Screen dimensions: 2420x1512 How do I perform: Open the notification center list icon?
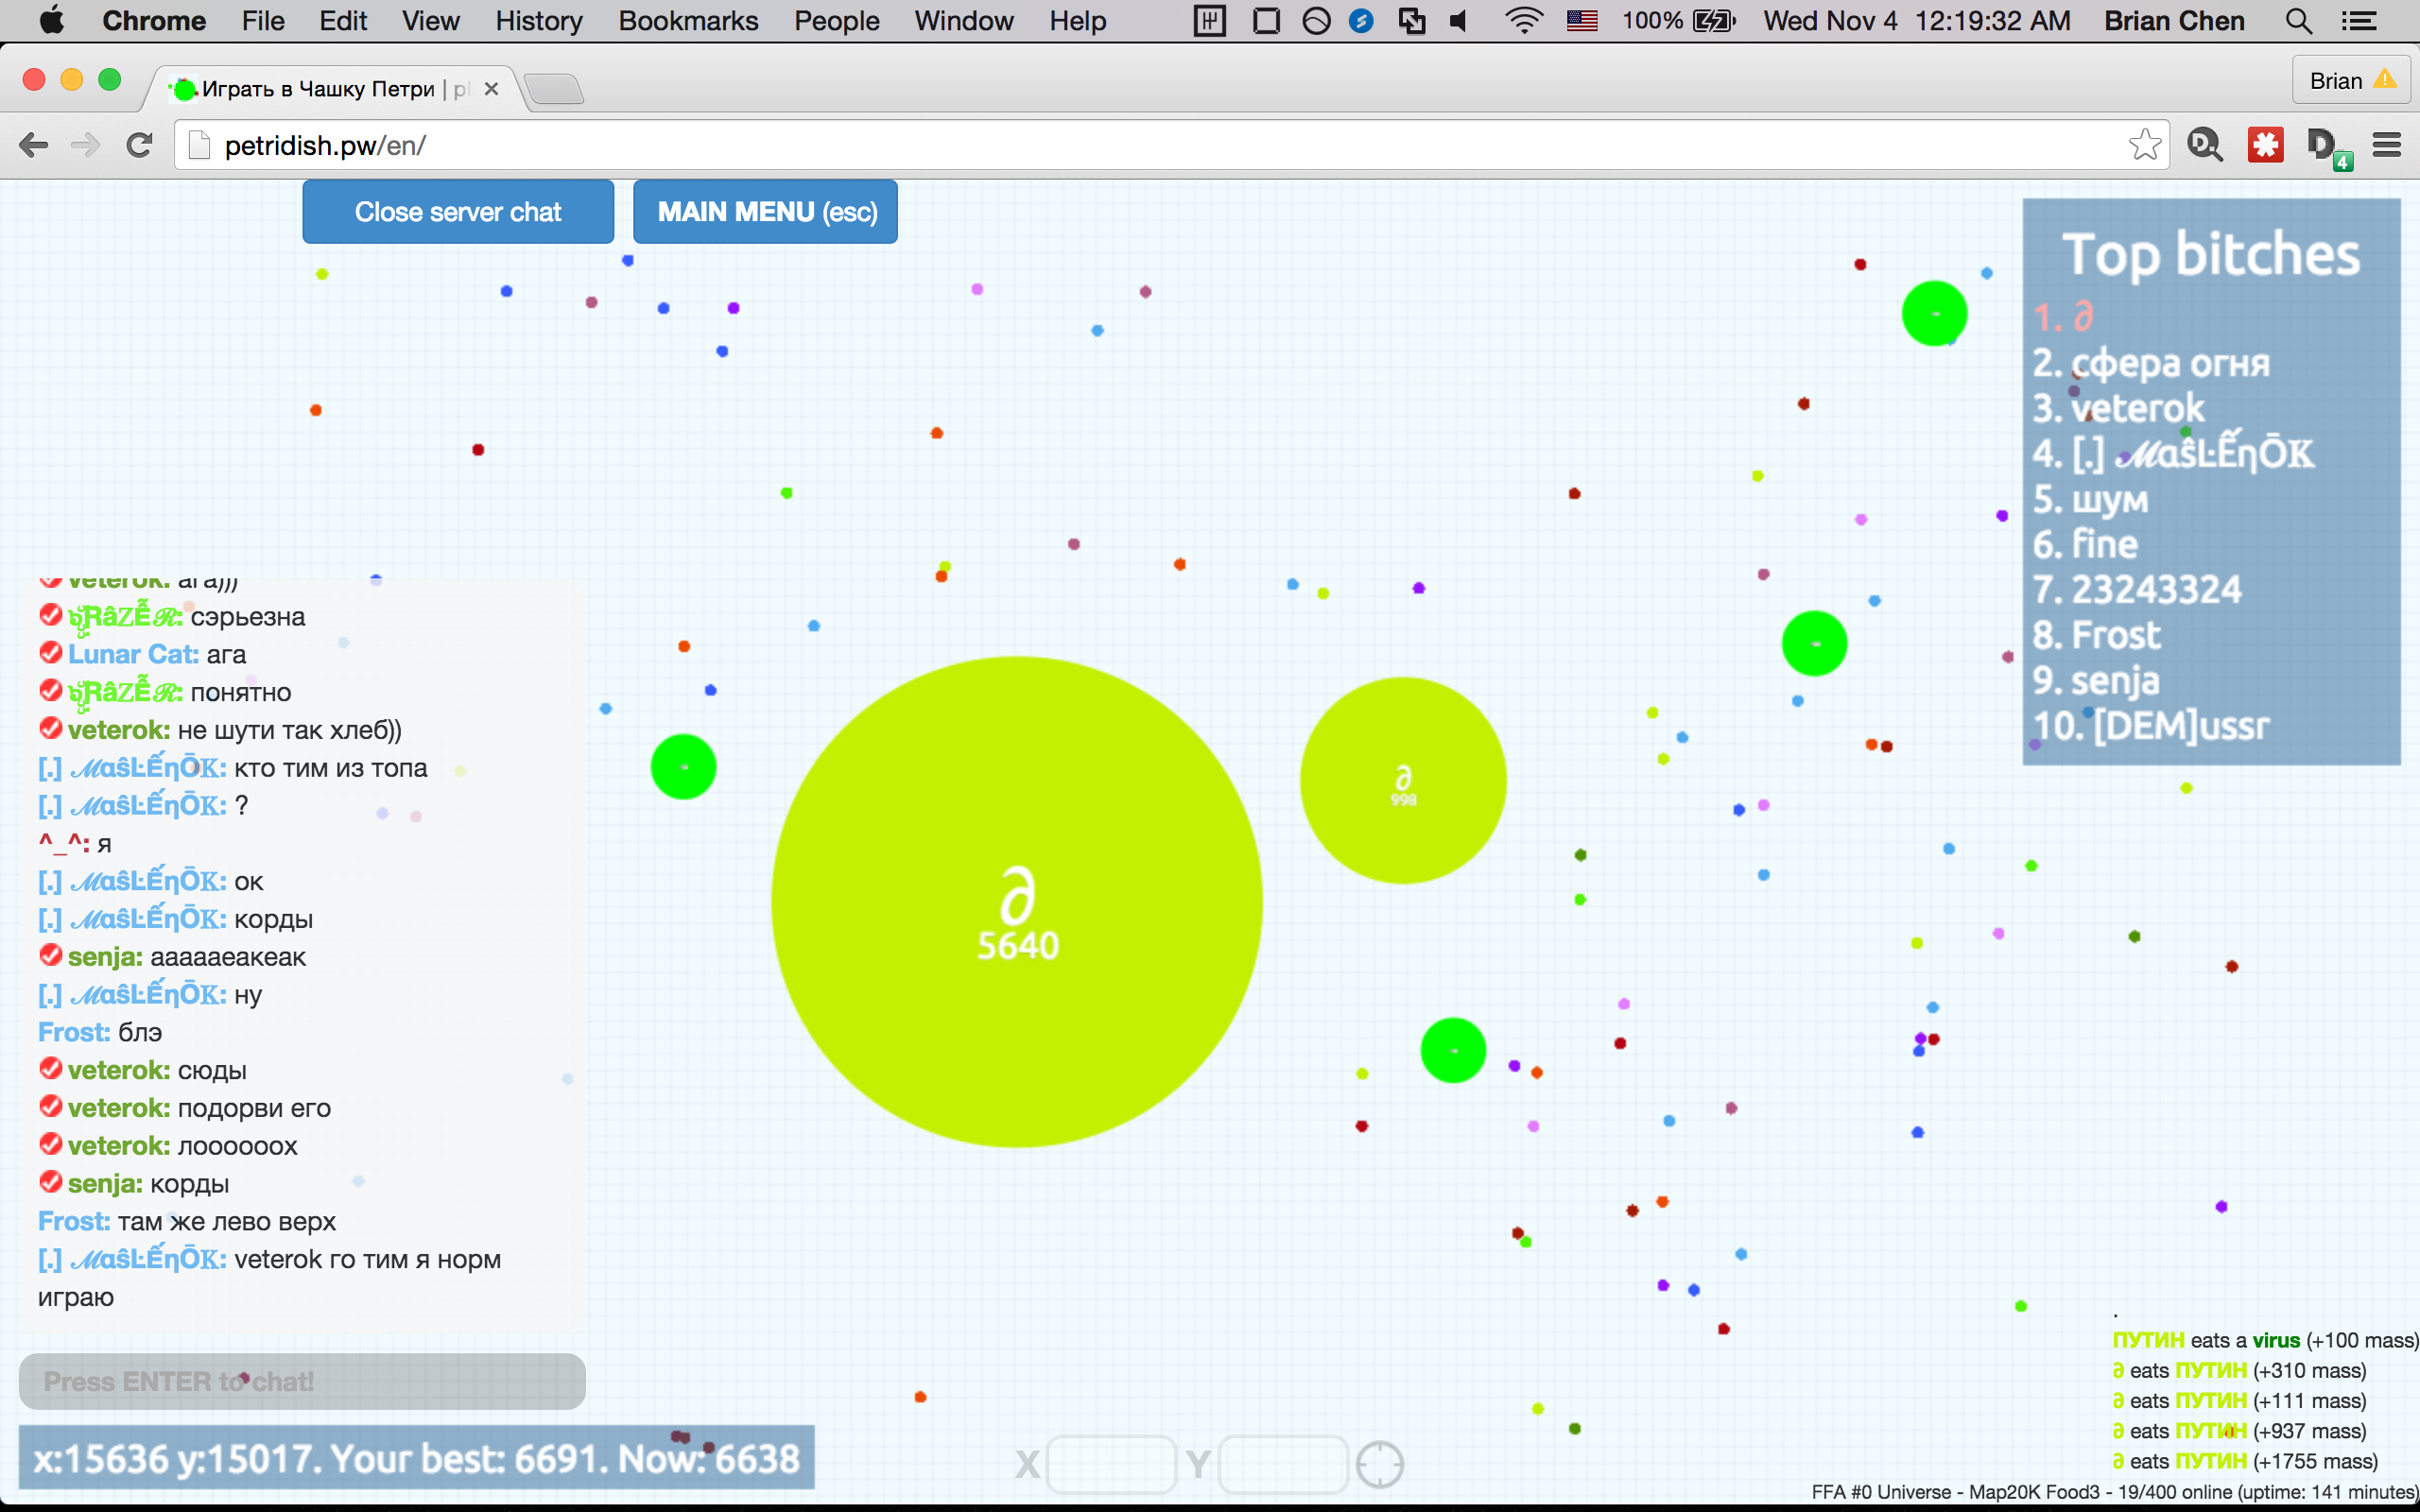(2359, 21)
